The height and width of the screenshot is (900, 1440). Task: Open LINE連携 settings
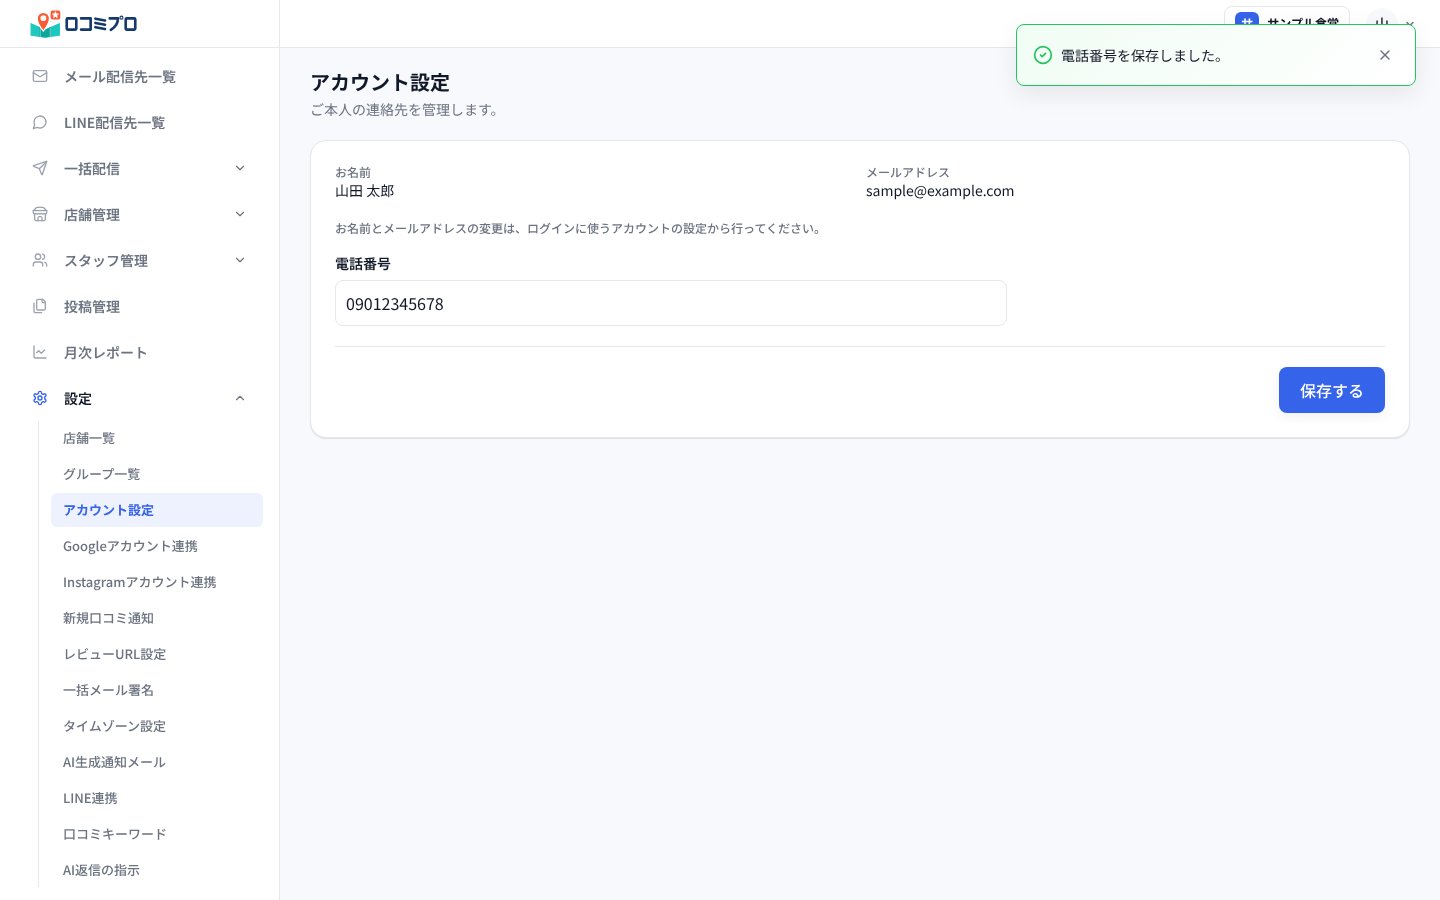click(x=157, y=798)
